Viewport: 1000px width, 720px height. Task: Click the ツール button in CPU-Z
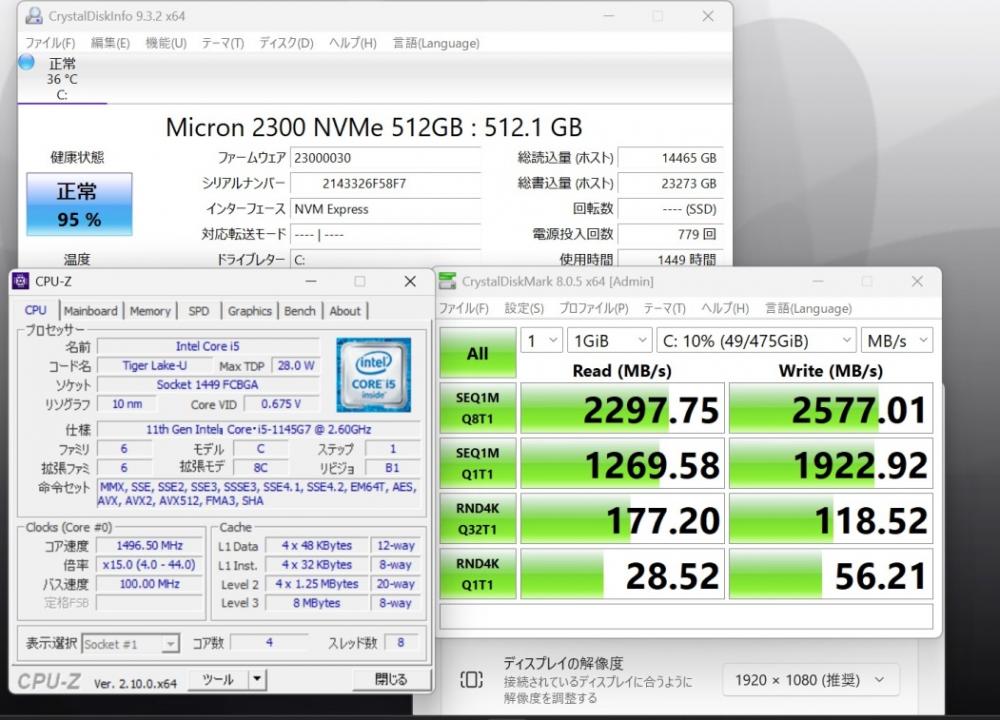click(218, 679)
